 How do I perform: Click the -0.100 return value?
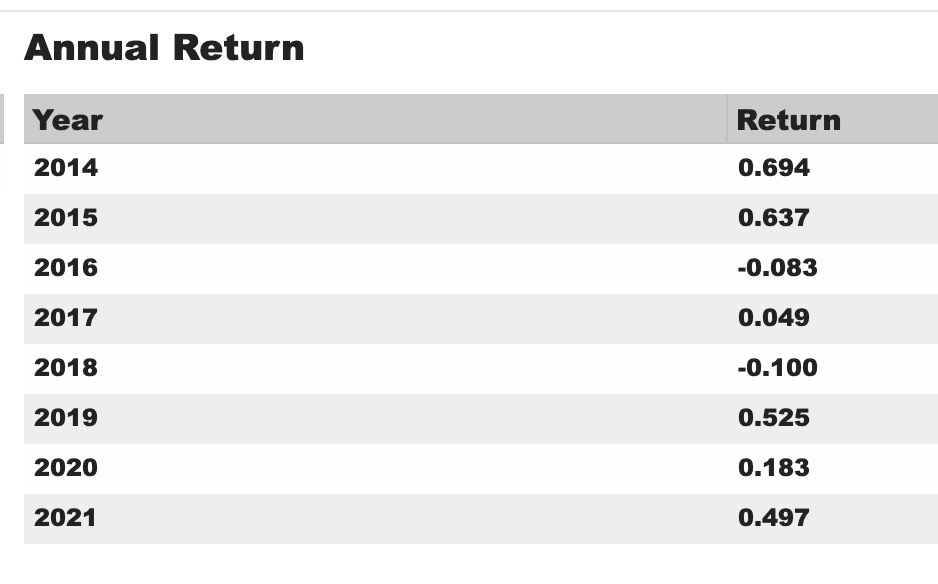(777, 368)
